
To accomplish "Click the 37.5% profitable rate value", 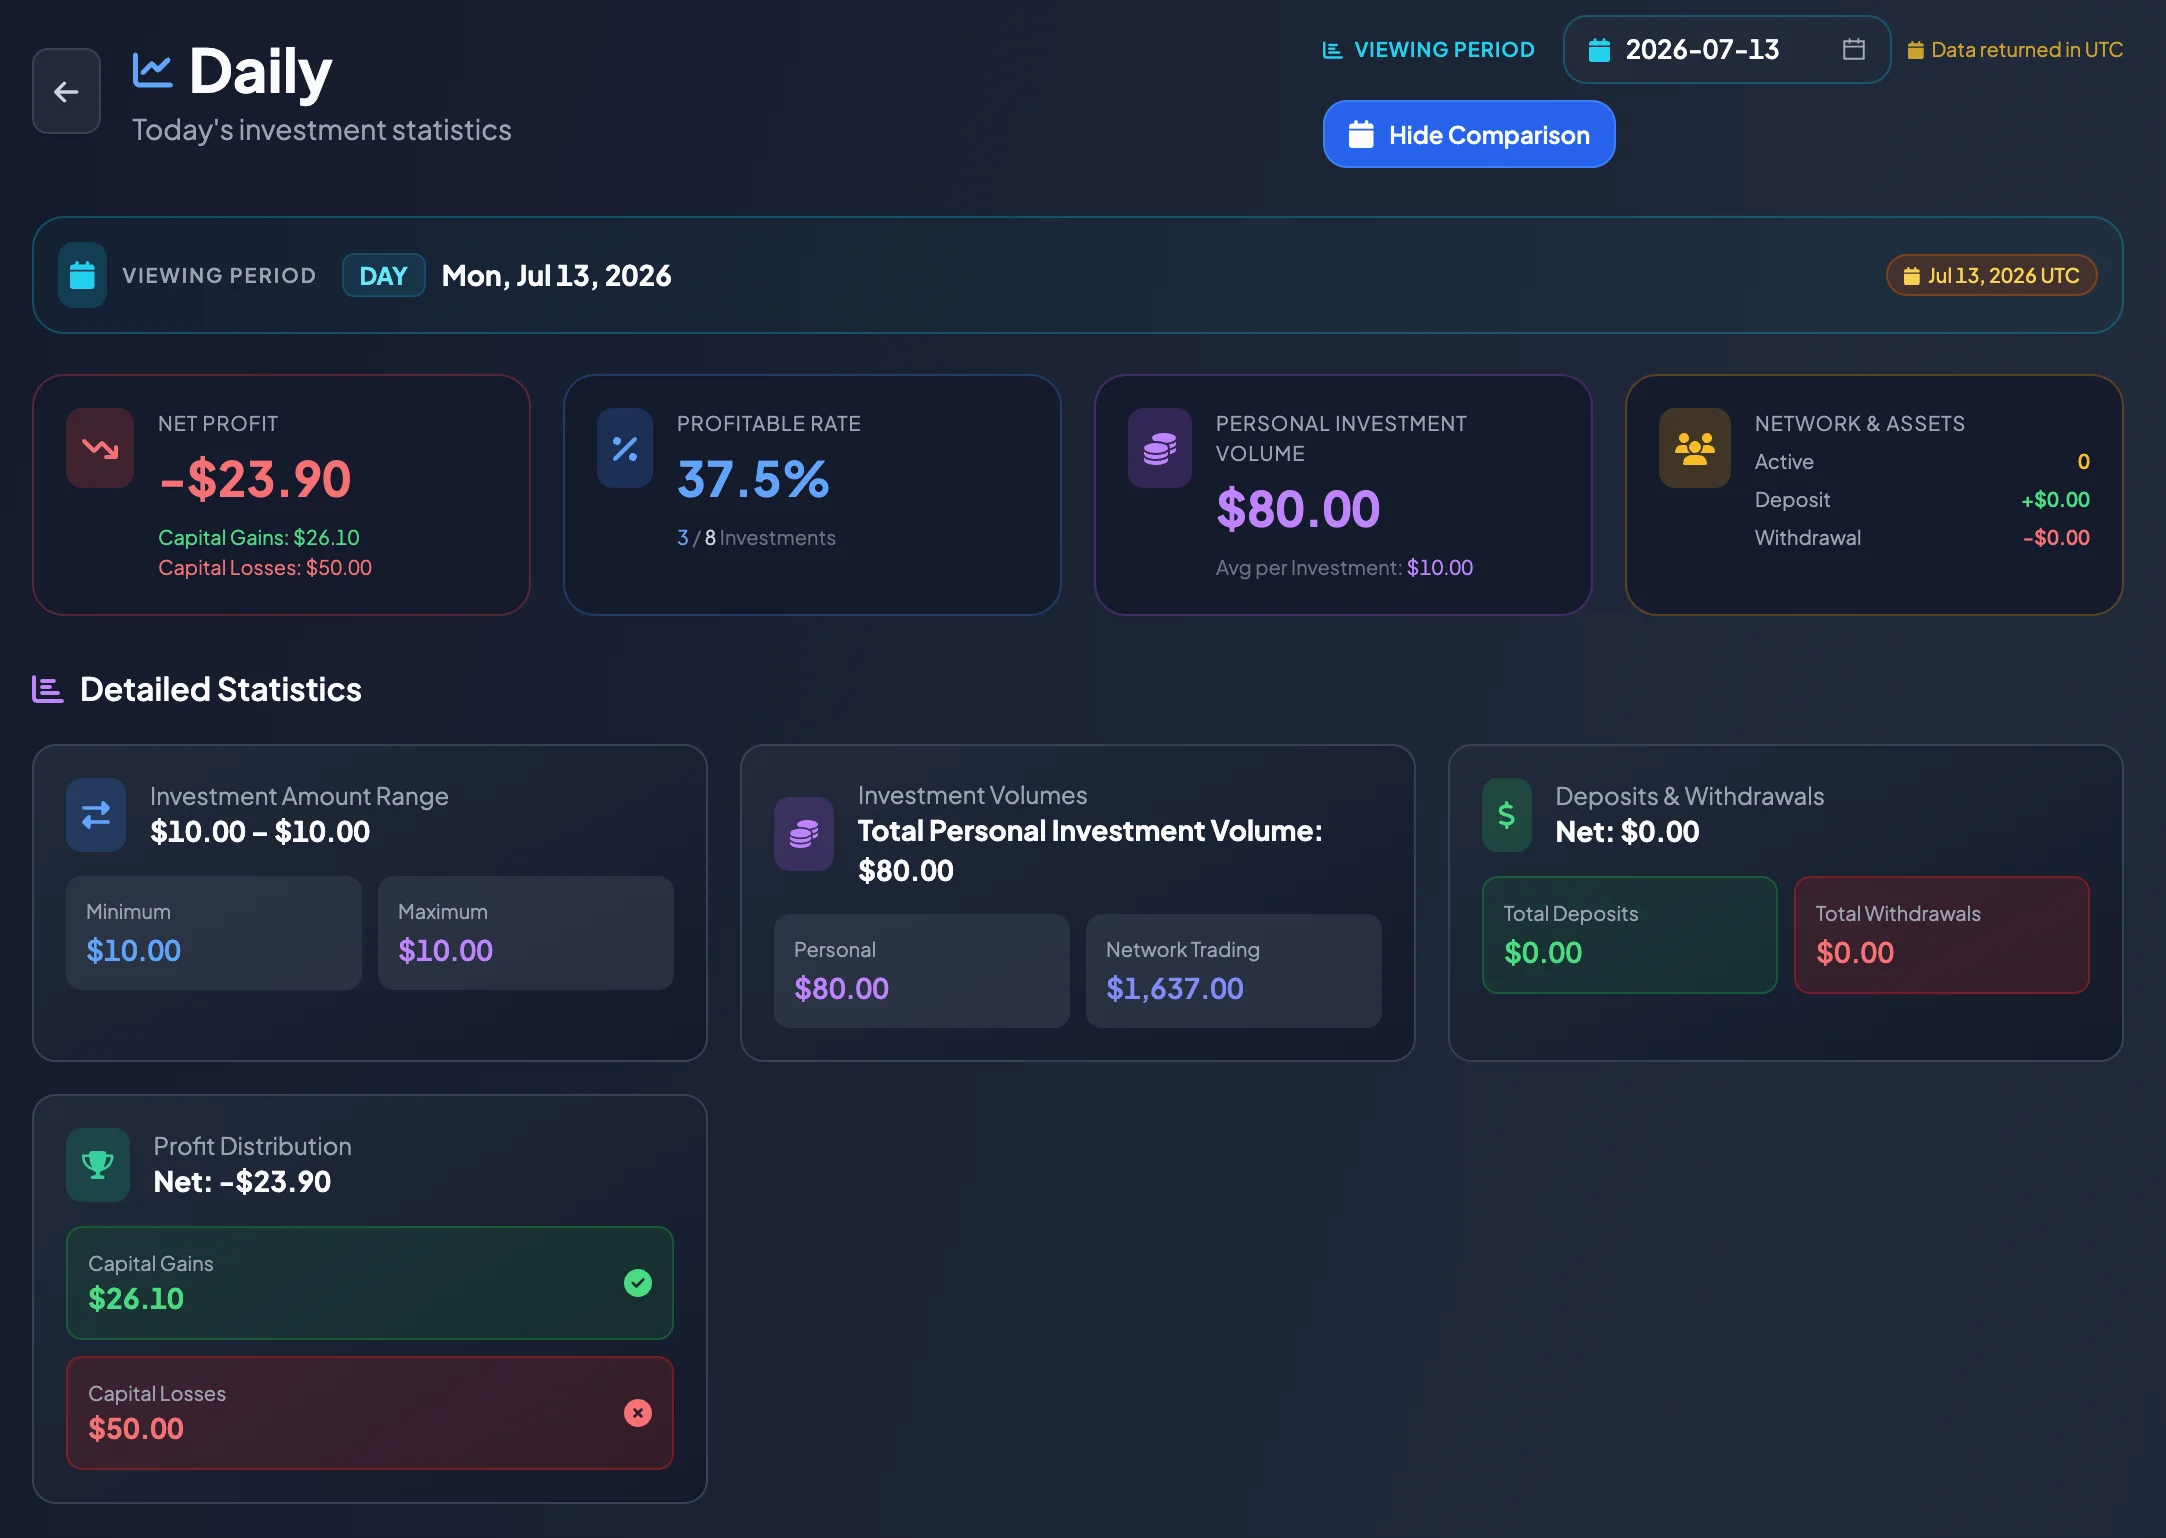I will point(753,479).
